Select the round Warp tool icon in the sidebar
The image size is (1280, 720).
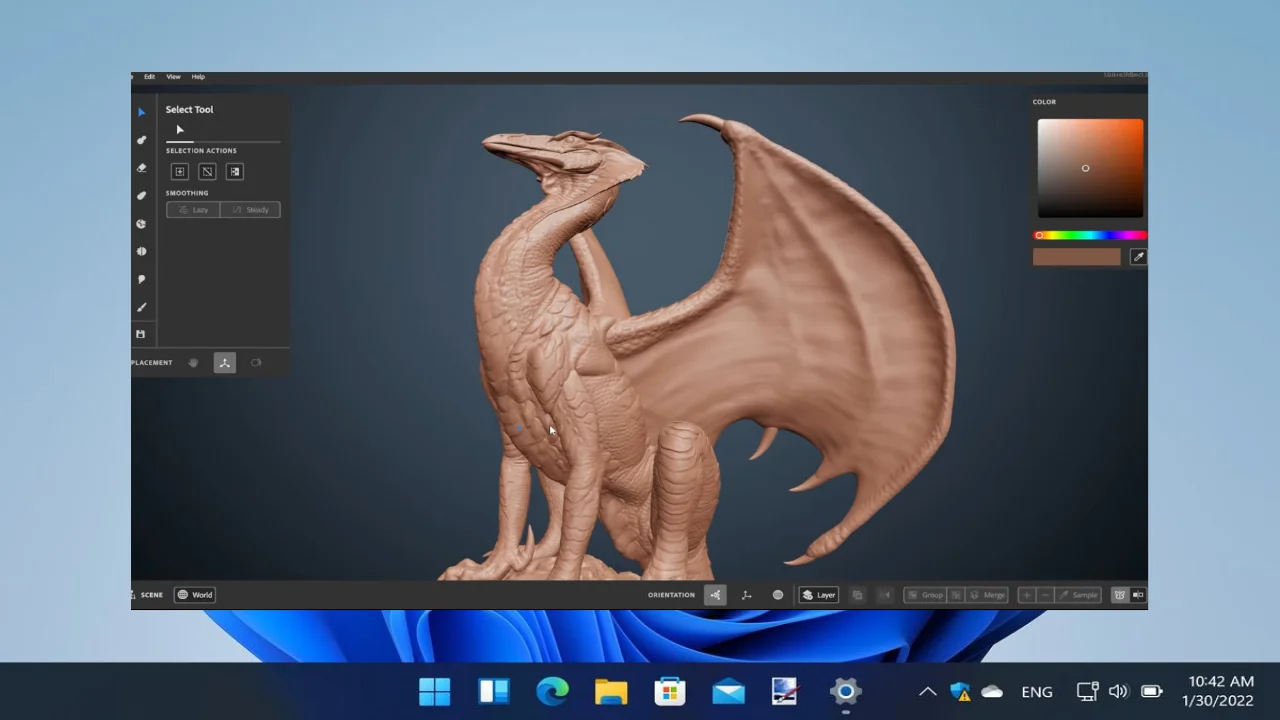point(141,224)
